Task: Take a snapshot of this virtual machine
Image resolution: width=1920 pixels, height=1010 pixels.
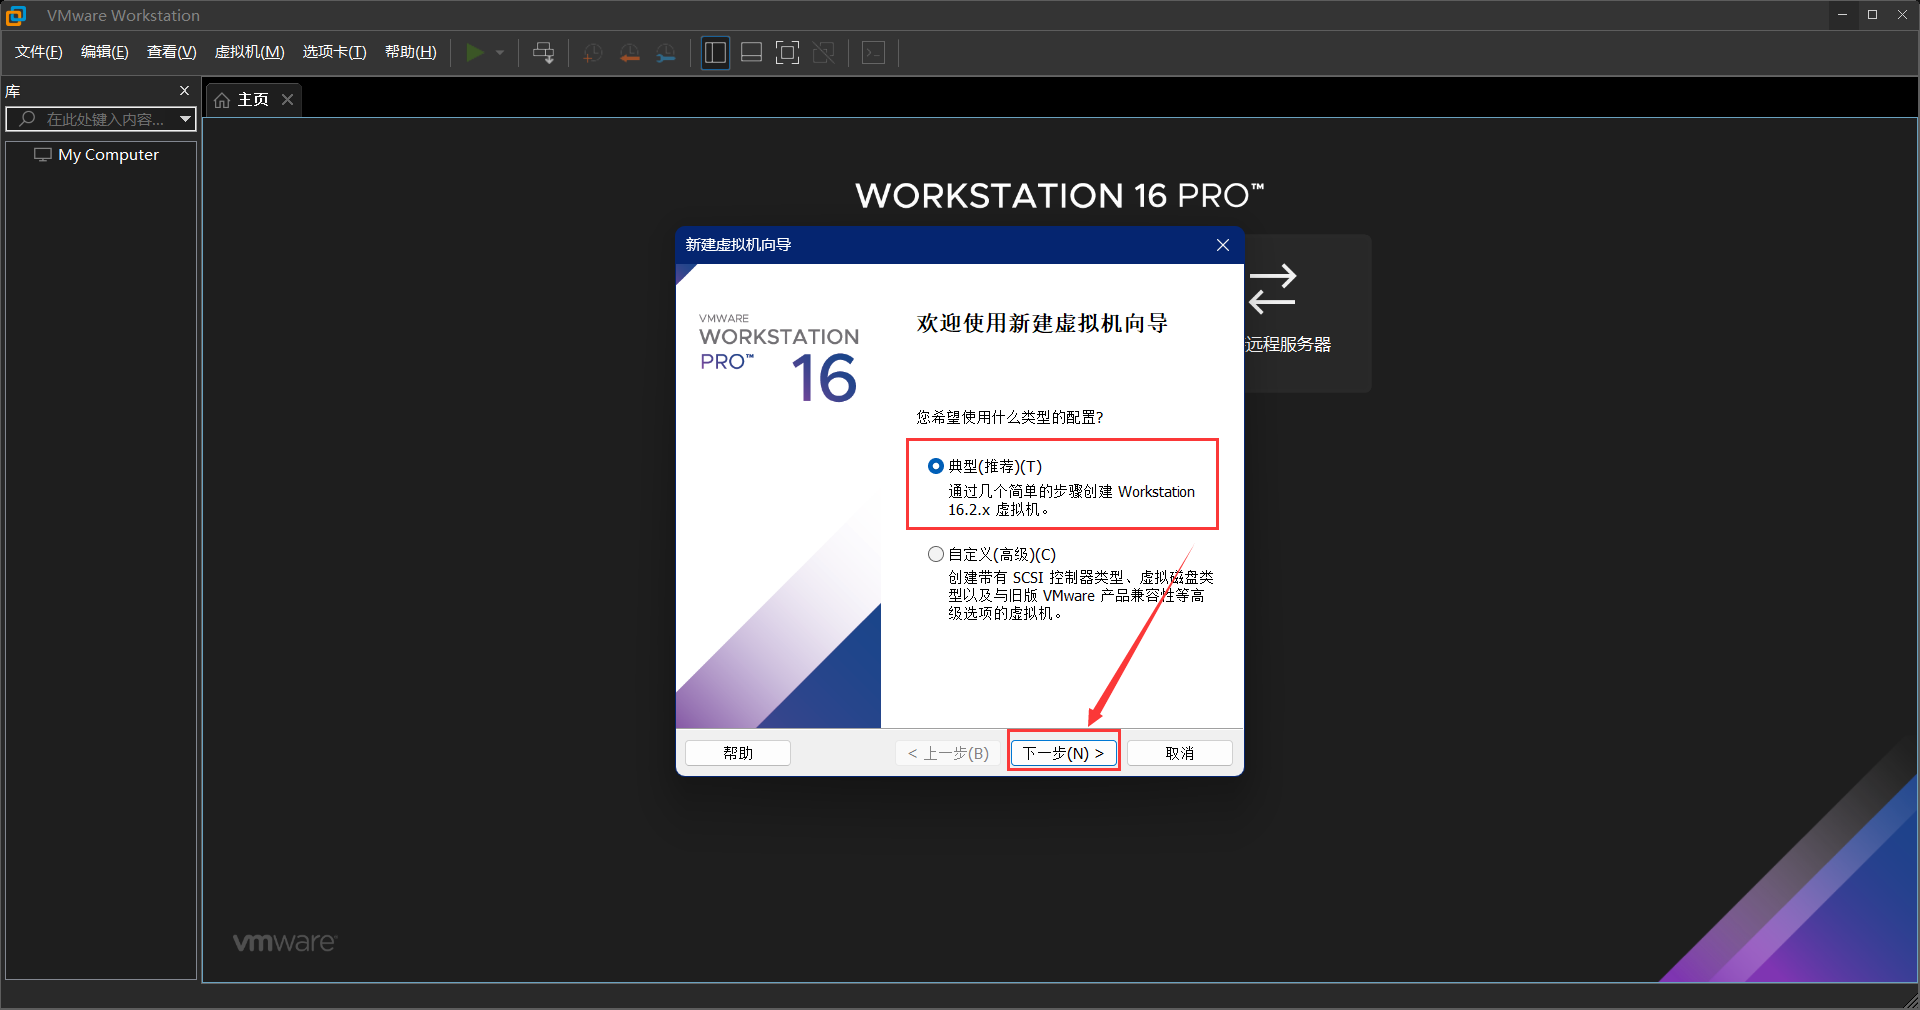Action: (593, 52)
